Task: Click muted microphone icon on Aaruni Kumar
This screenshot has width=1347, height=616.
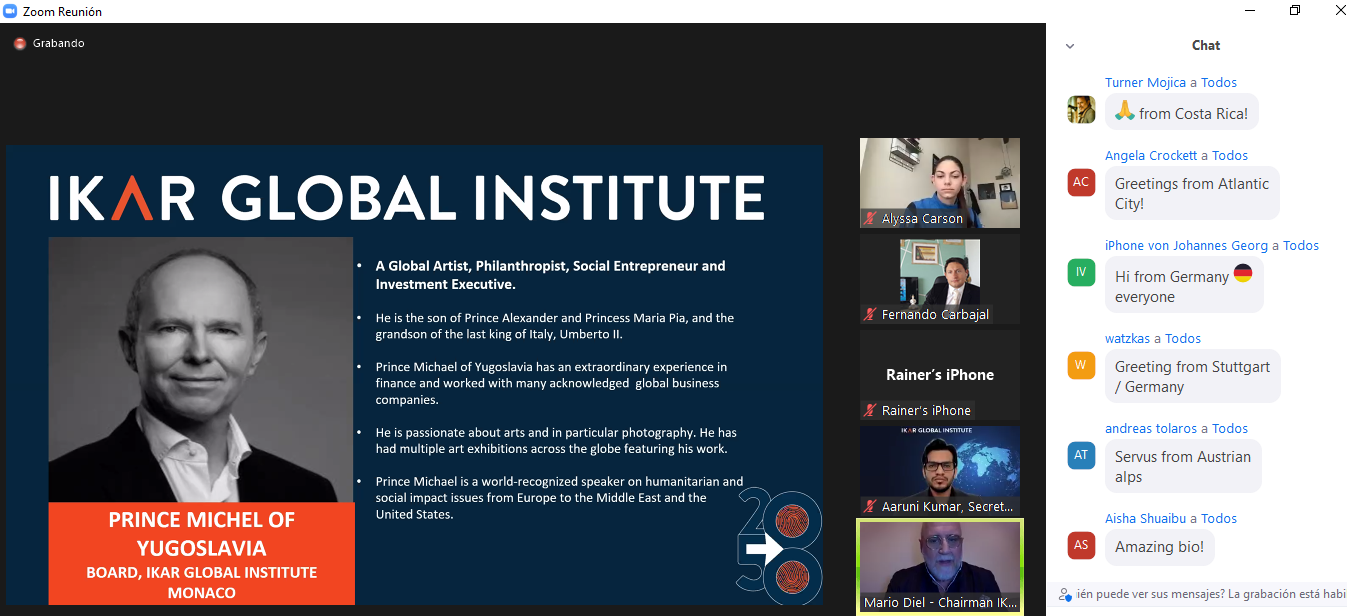Action: (x=870, y=506)
